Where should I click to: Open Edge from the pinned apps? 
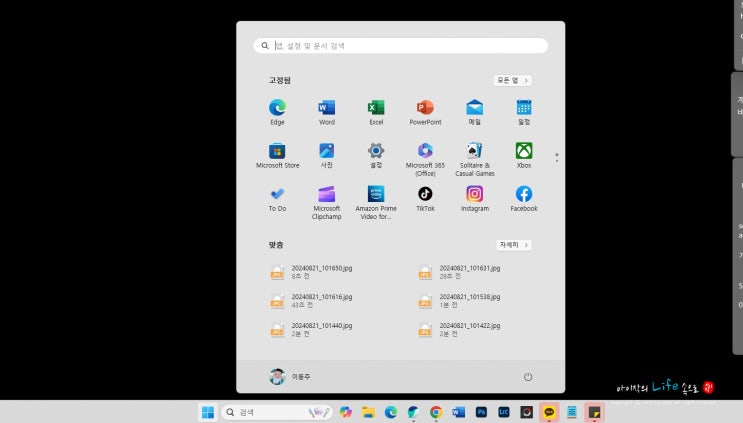pyautogui.click(x=277, y=112)
